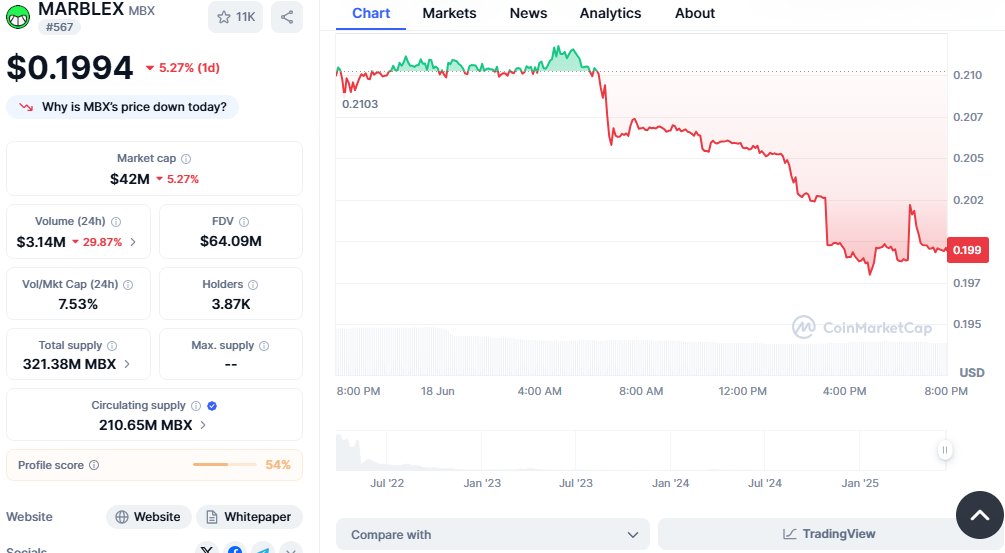This screenshot has height=553, width=1005.
Task: Open the Analytics tab
Action: 610,13
